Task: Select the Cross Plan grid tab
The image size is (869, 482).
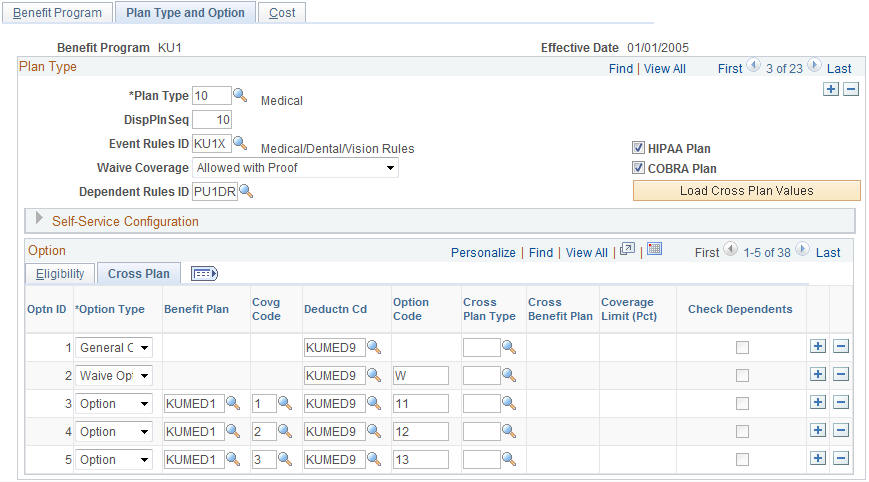Action: click(x=139, y=274)
